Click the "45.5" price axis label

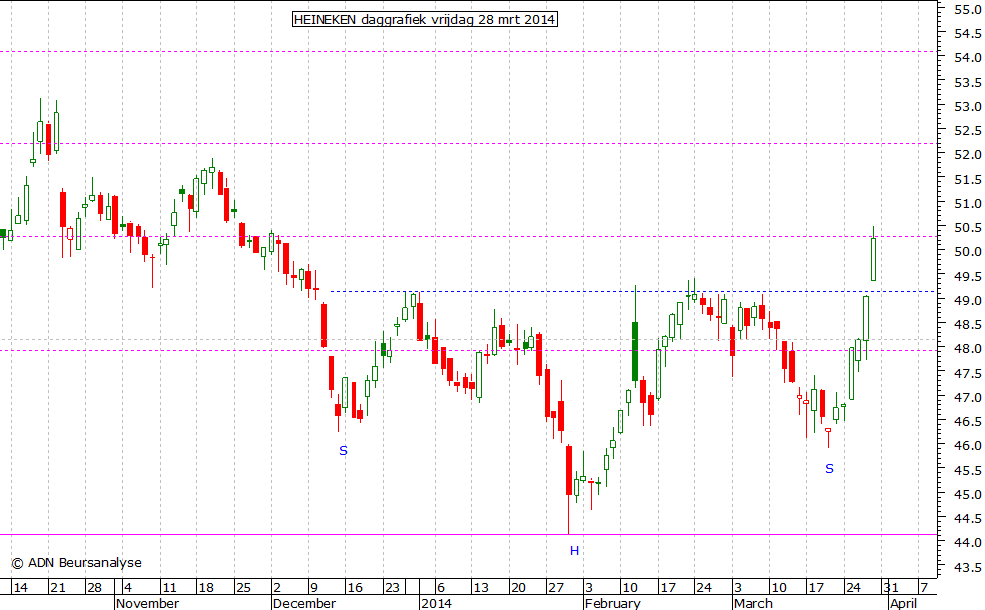click(x=968, y=471)
